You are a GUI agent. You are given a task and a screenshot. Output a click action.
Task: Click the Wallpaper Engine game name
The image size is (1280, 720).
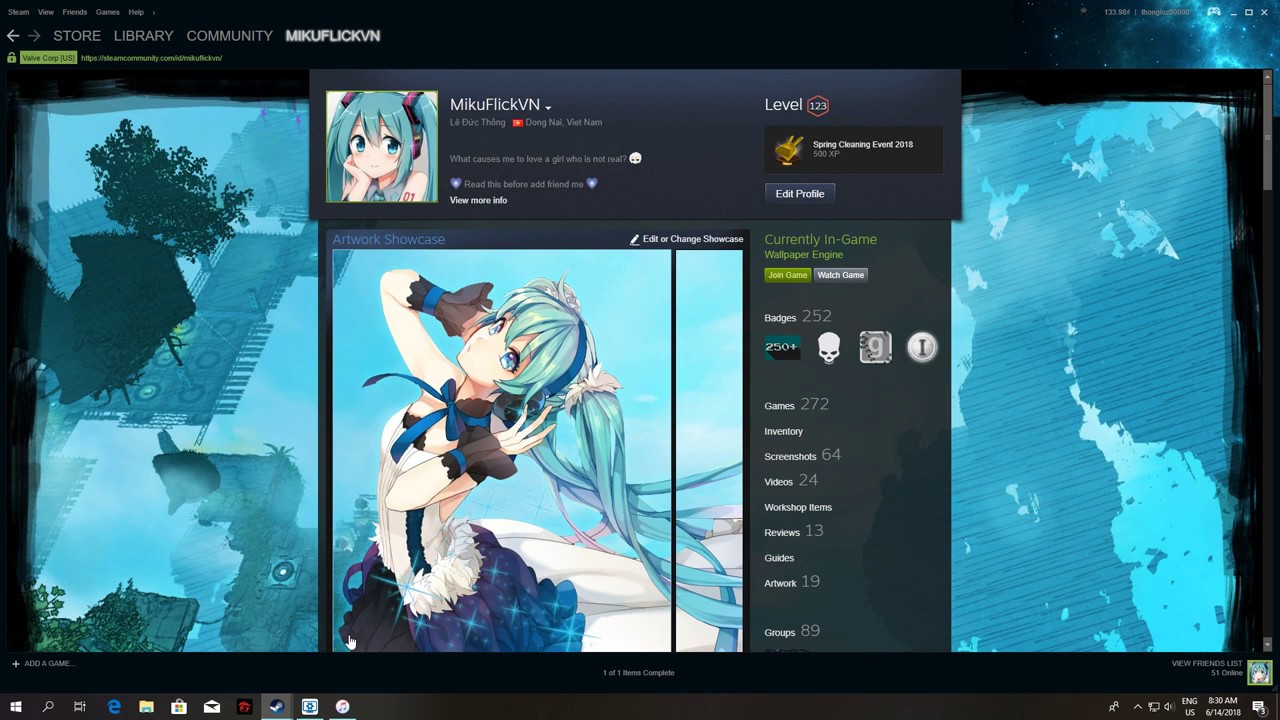804,255
